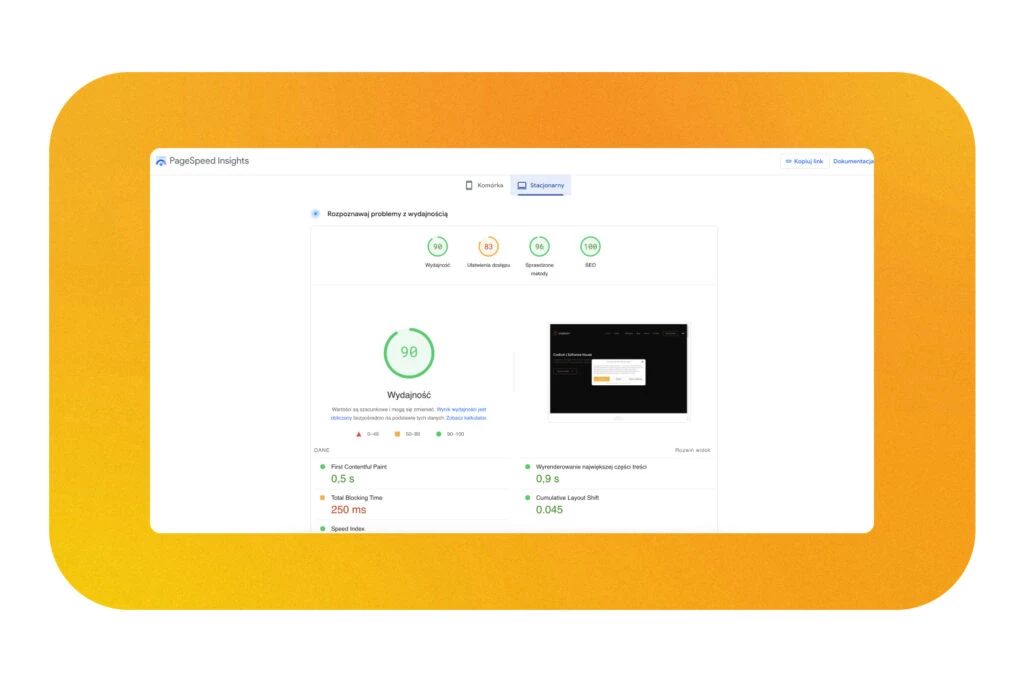
Task: Open the Zobacz kalkulator link
Action: pos(467,417)
